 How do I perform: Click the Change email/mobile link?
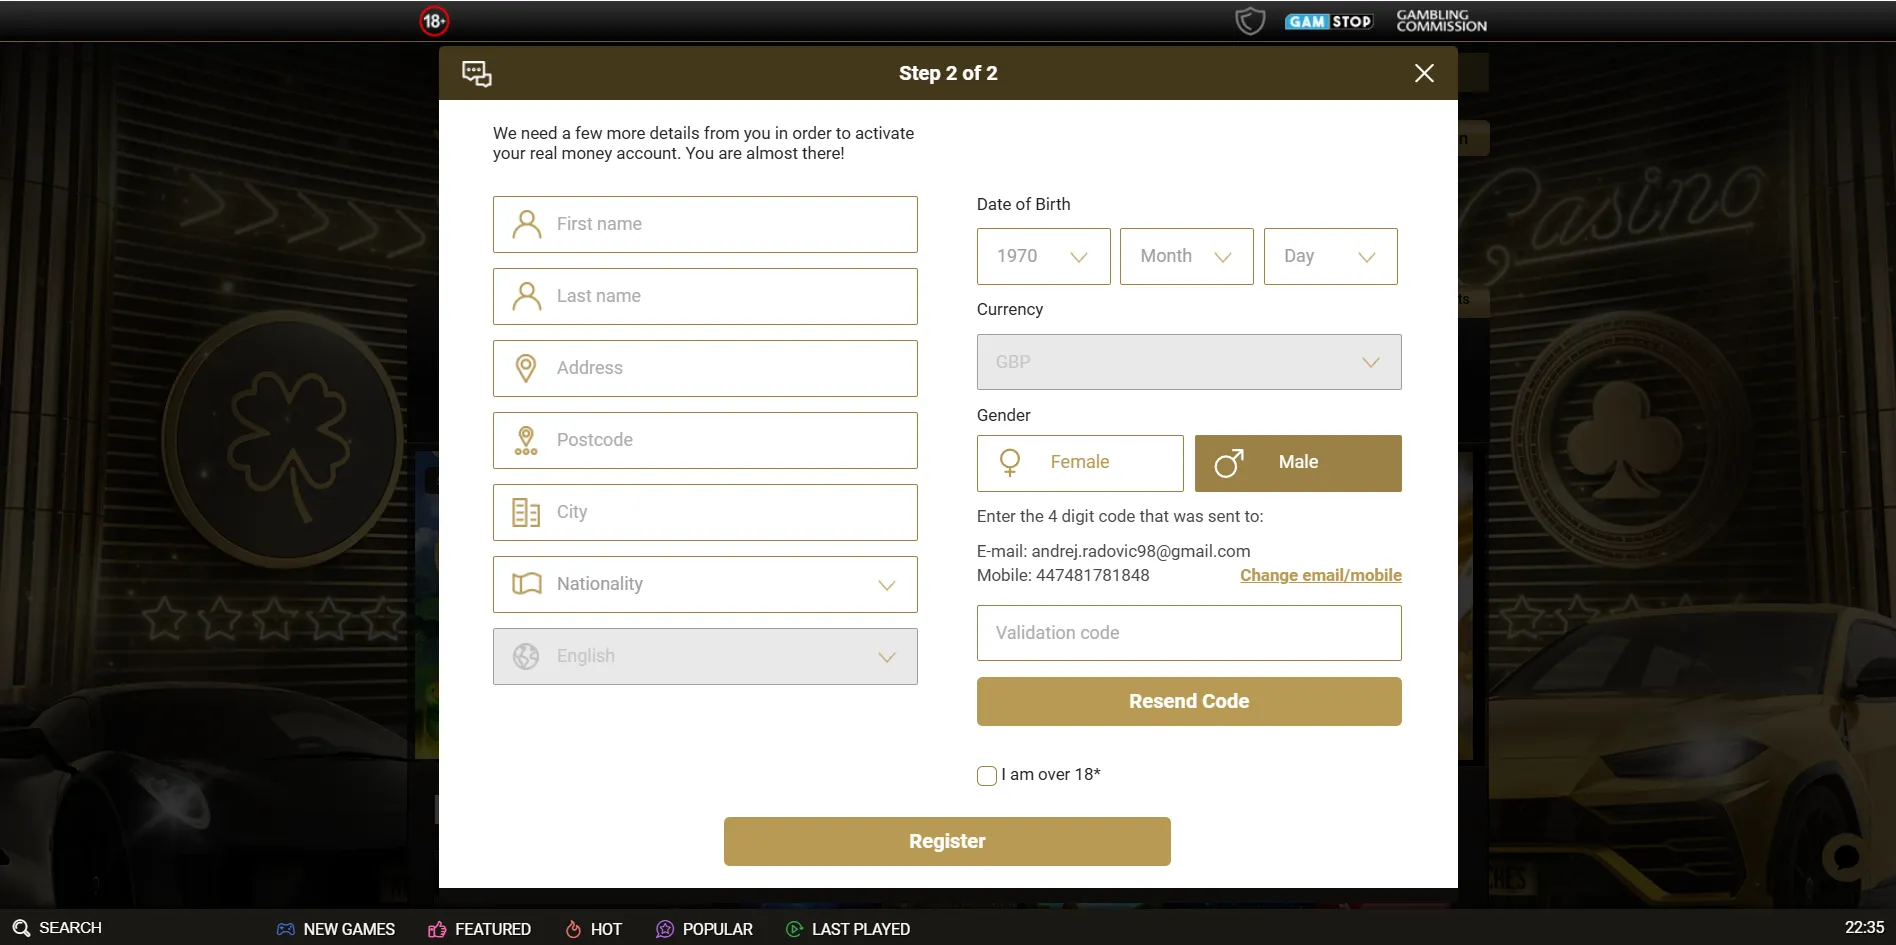point(1320,575)
